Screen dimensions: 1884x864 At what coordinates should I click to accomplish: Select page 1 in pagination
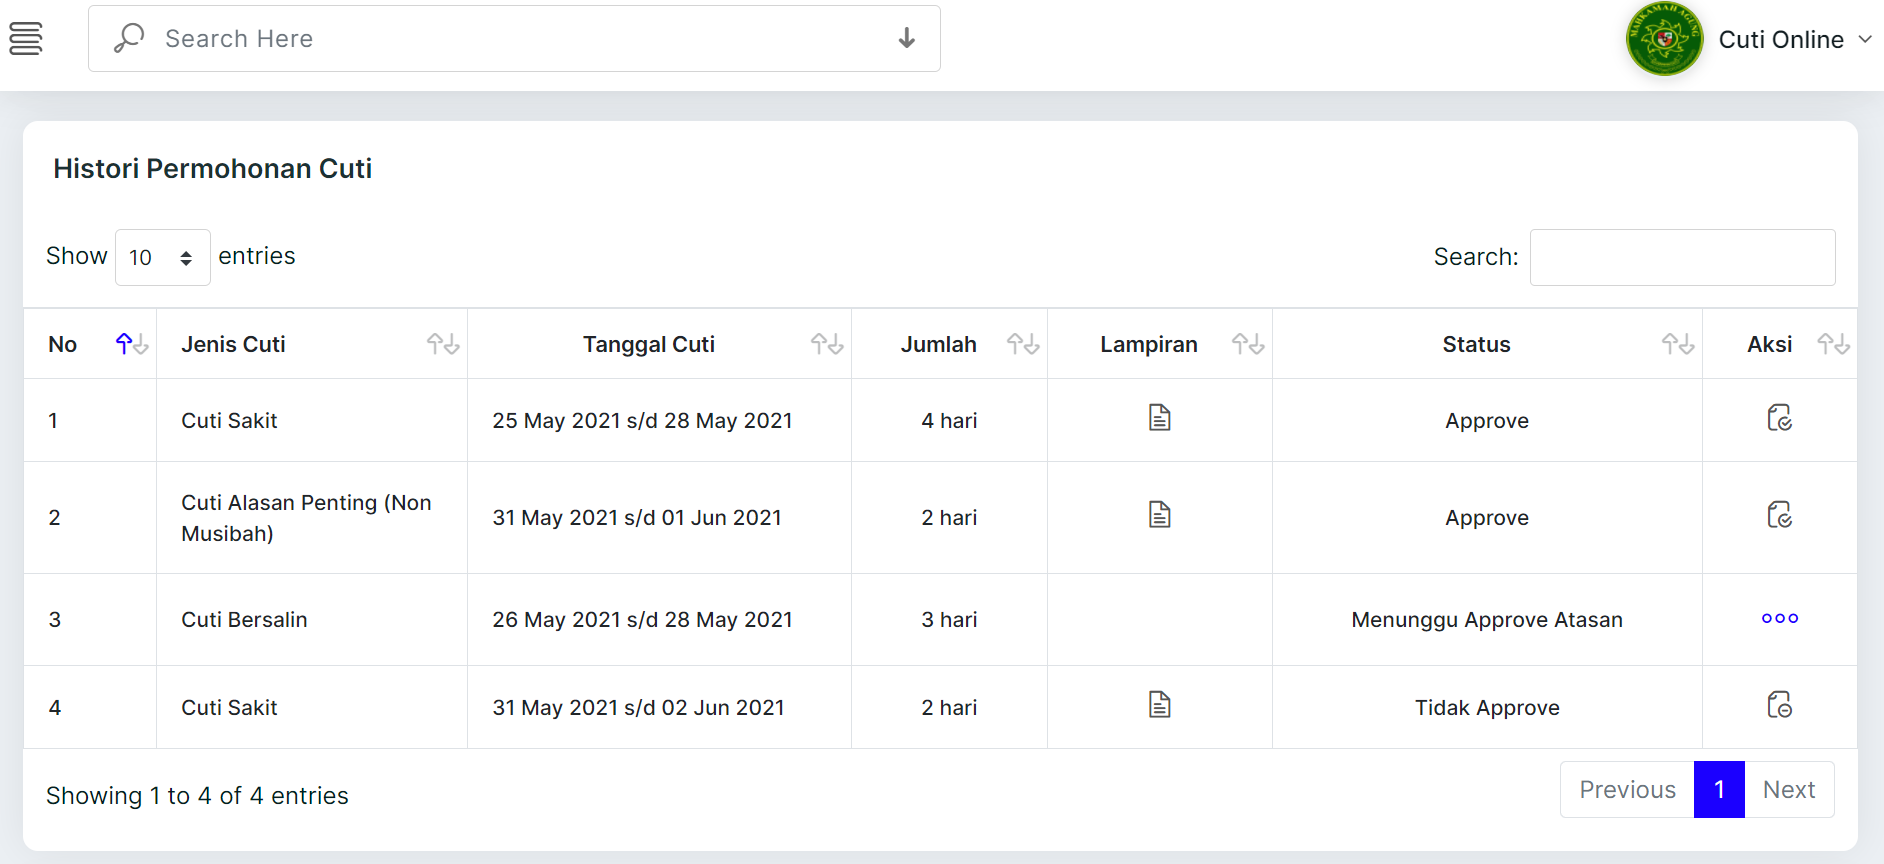(1719, 789)
